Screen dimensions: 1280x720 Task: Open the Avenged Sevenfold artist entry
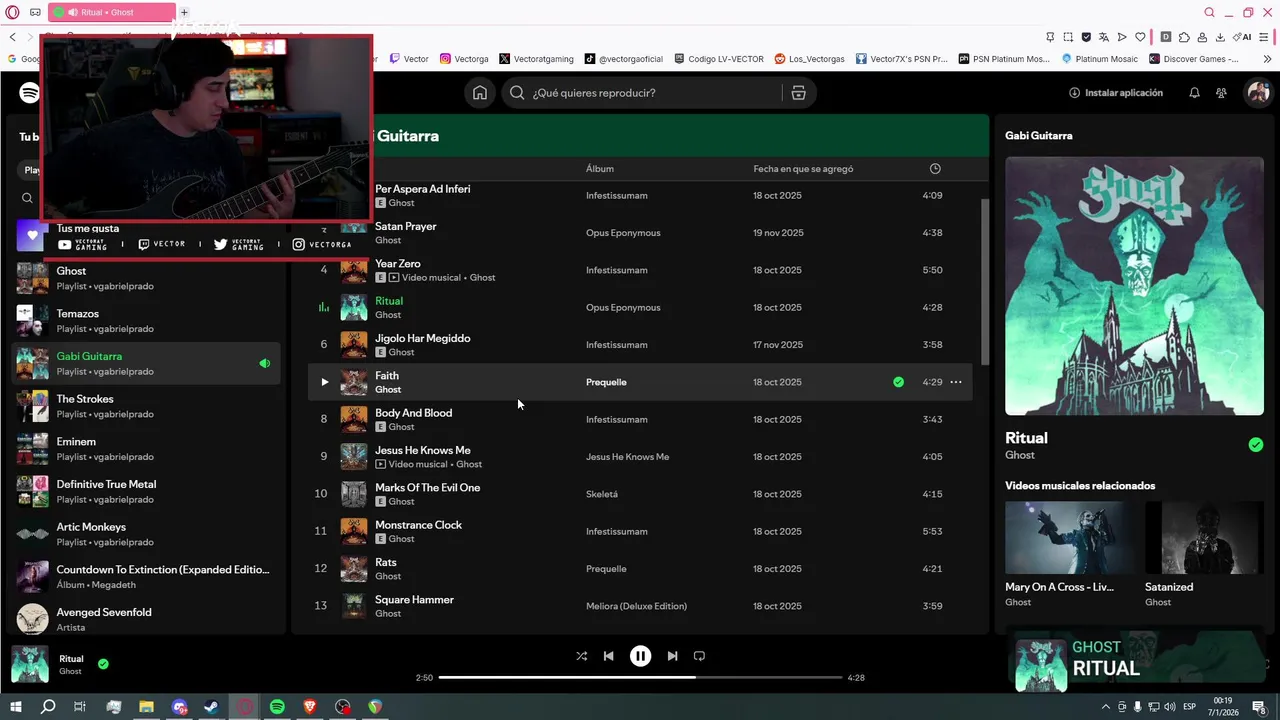[x=146, y=619]
